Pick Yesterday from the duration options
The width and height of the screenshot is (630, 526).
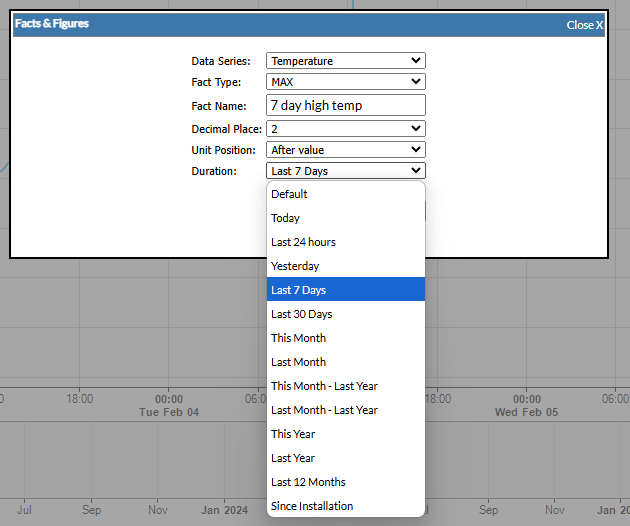click(x=345, y=266)
